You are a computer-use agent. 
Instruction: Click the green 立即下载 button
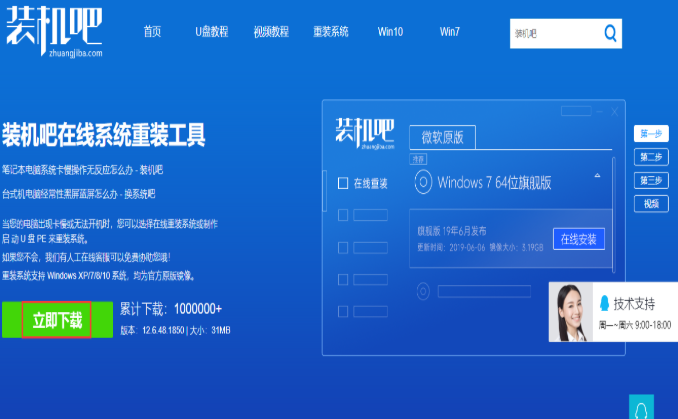pyautogui.click(x=57, y=320)
